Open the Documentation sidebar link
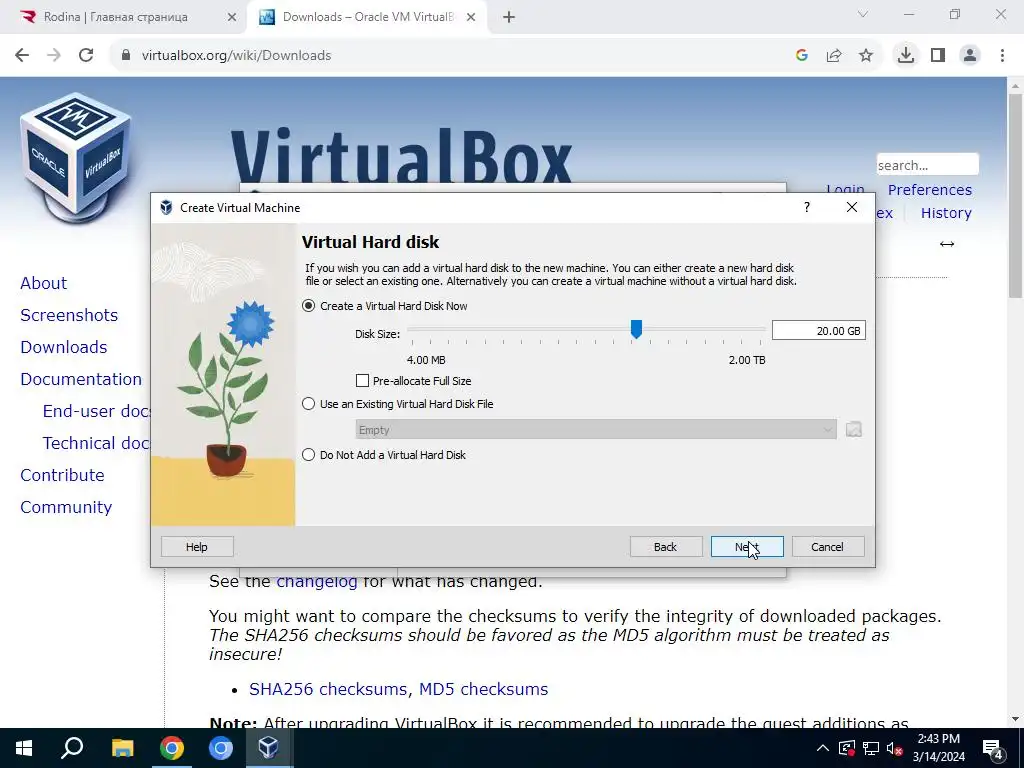Screen dimensions: 1024x768 [81, 379]
